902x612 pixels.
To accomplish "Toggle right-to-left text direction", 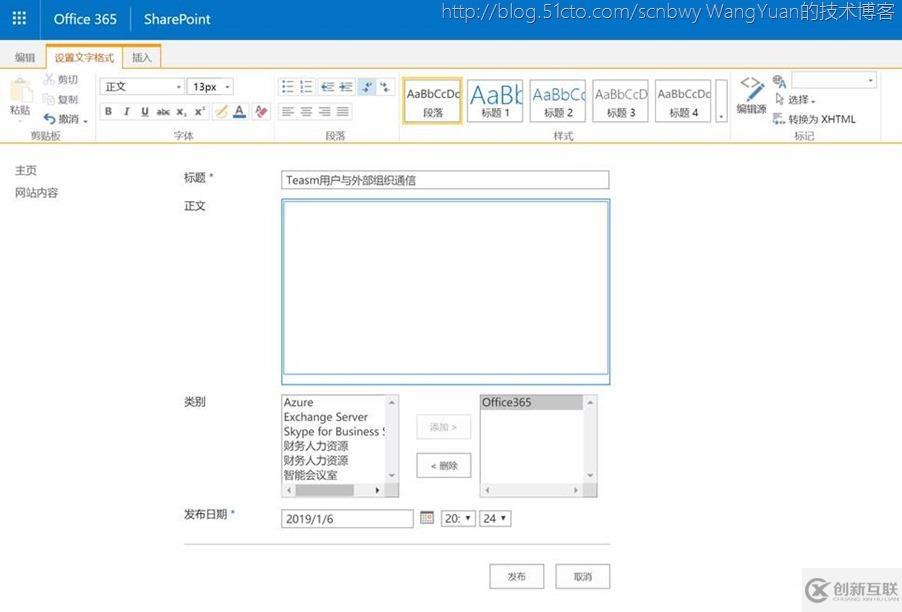I will tap(385, 87).
